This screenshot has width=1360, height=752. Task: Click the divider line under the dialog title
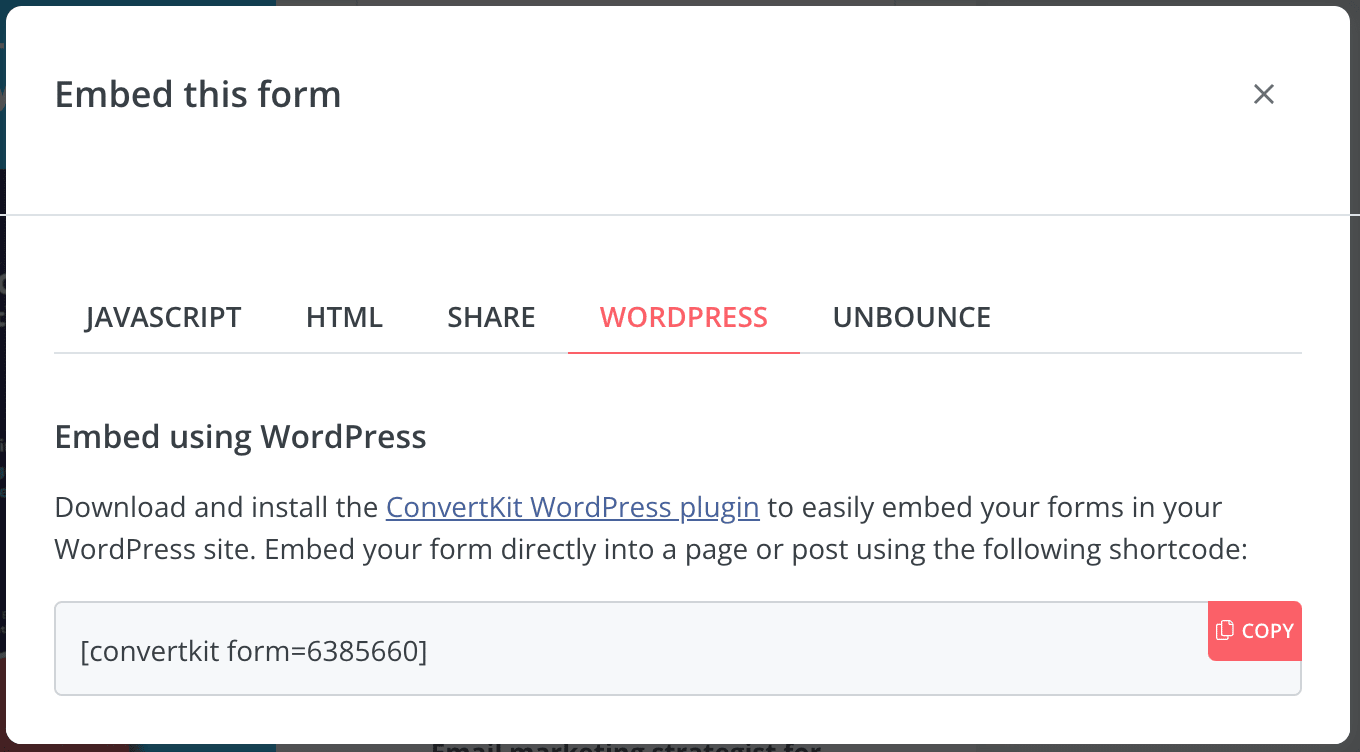pos(680,215)
